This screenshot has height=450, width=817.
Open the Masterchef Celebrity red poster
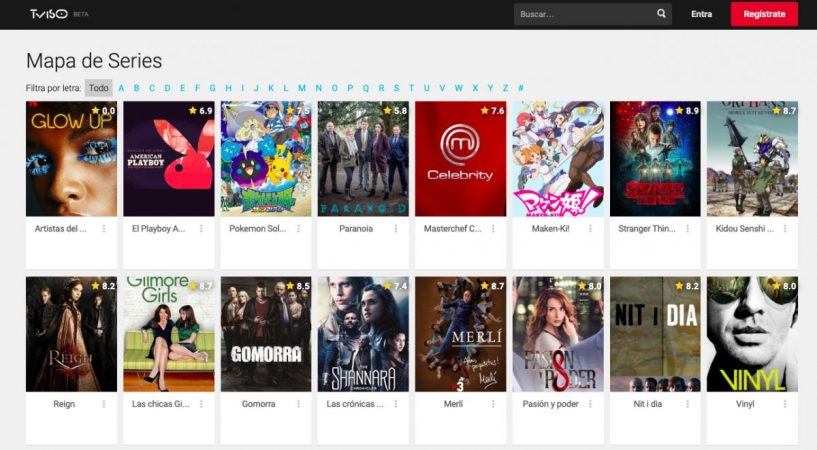click(461, 159)
